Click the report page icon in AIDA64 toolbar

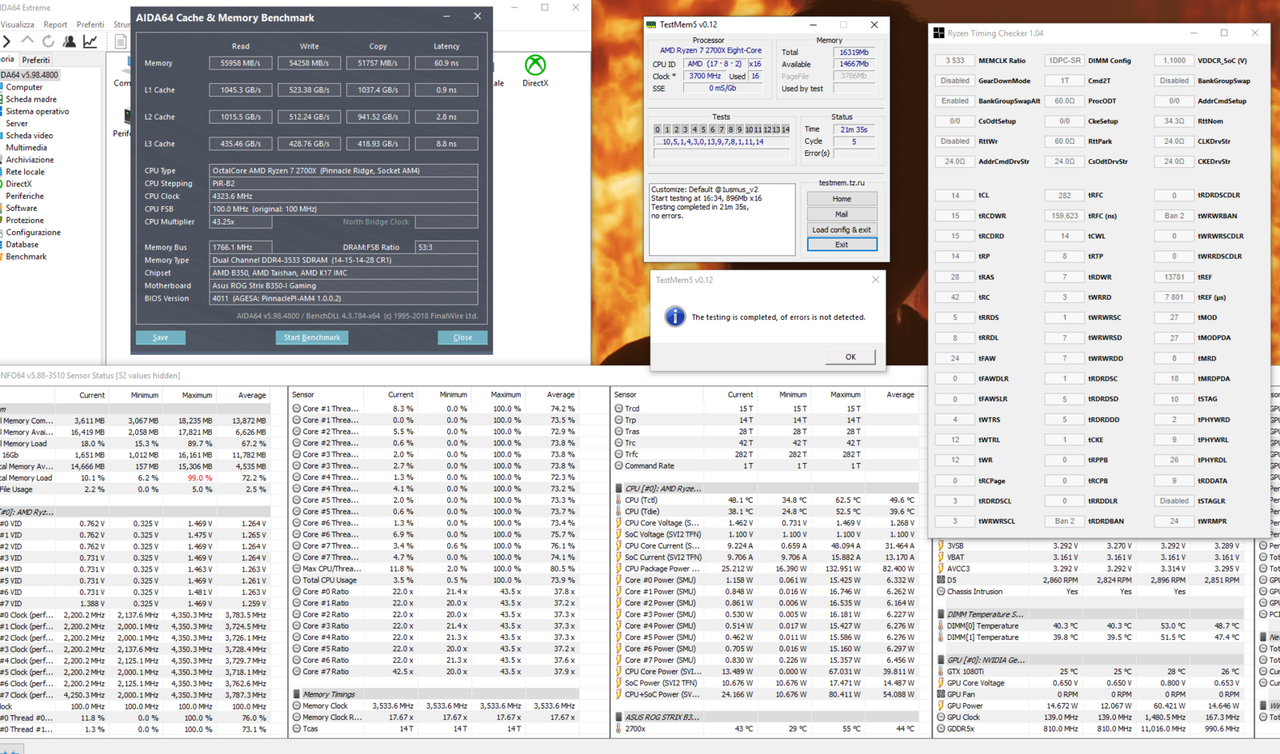tap(120, 41)
